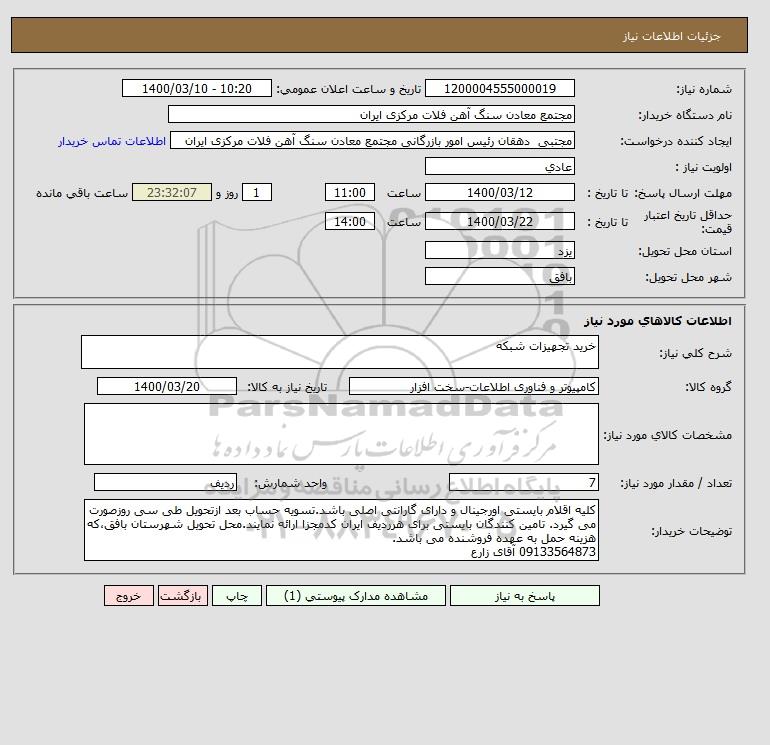Click the 'بازگشت' back button

click(183, 596)
